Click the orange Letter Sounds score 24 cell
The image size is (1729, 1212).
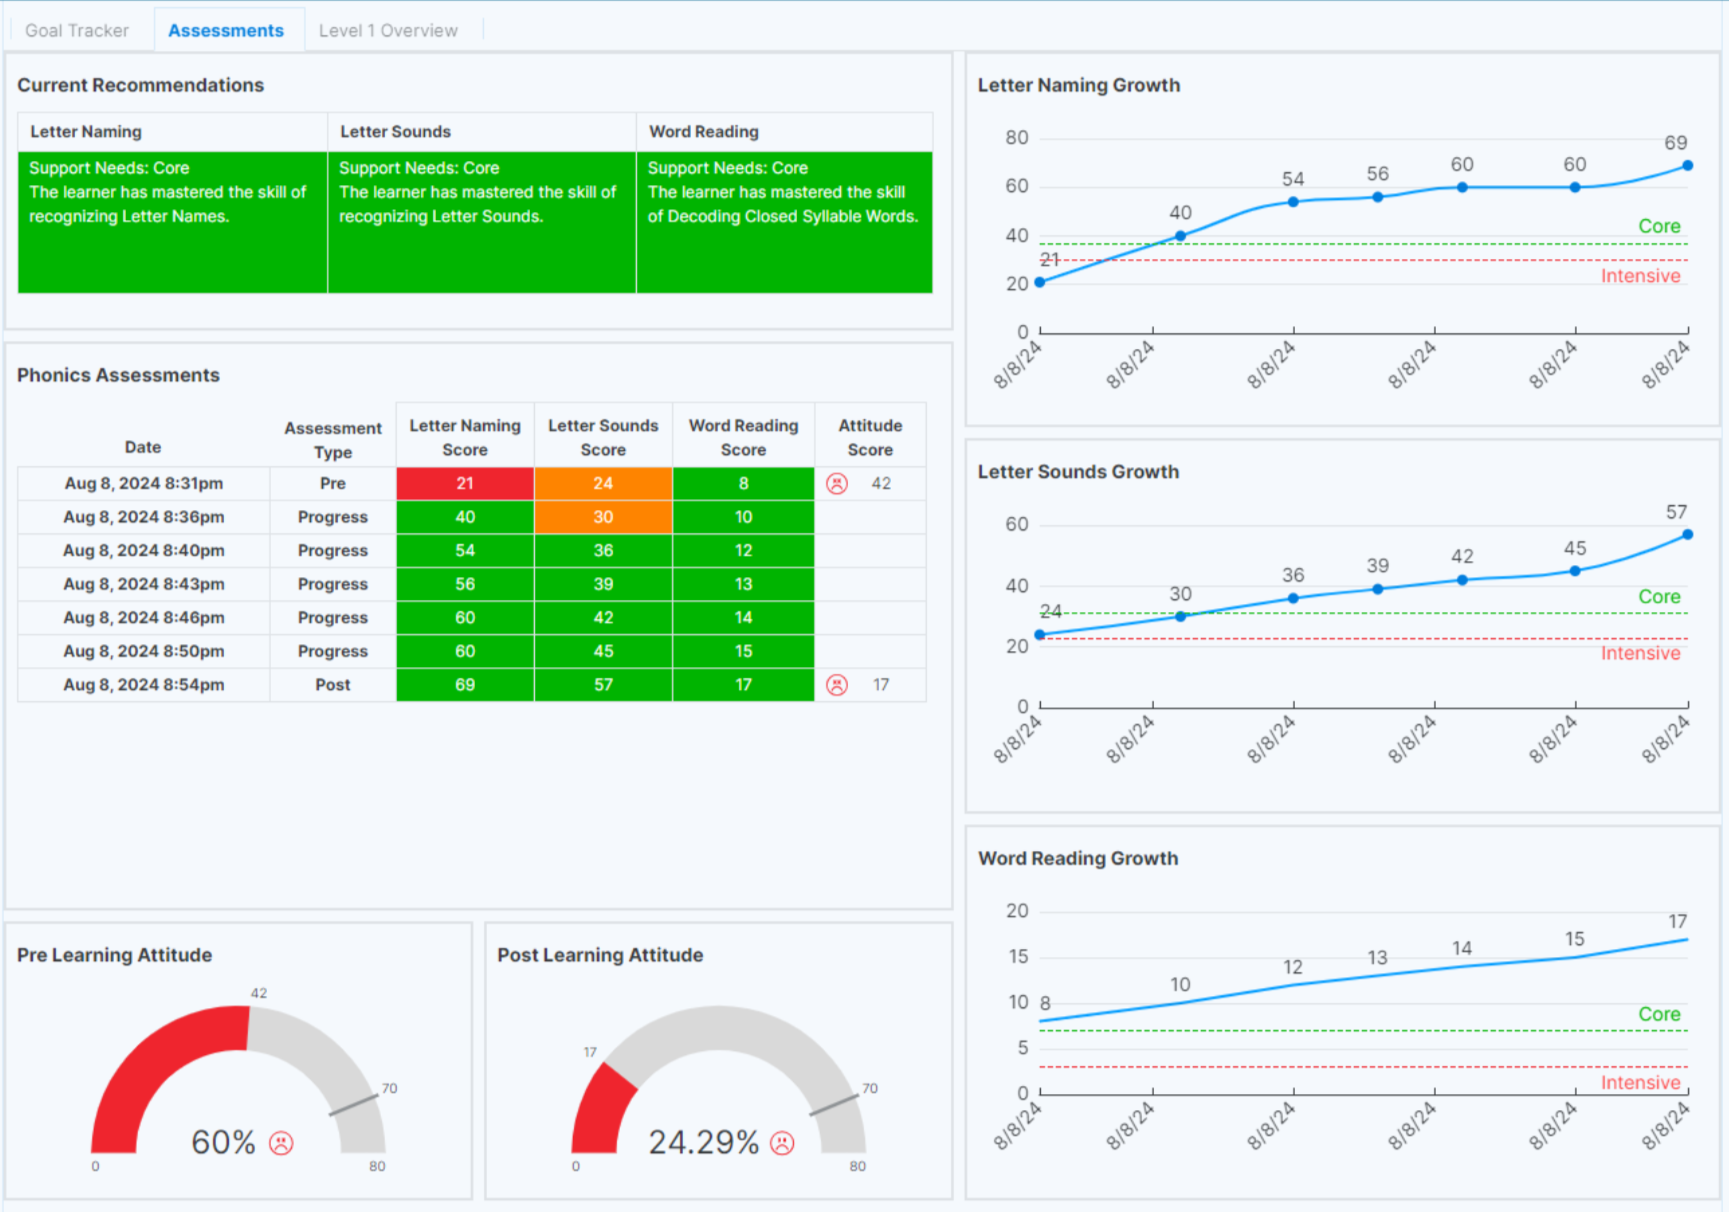click(x=603, y=484)
